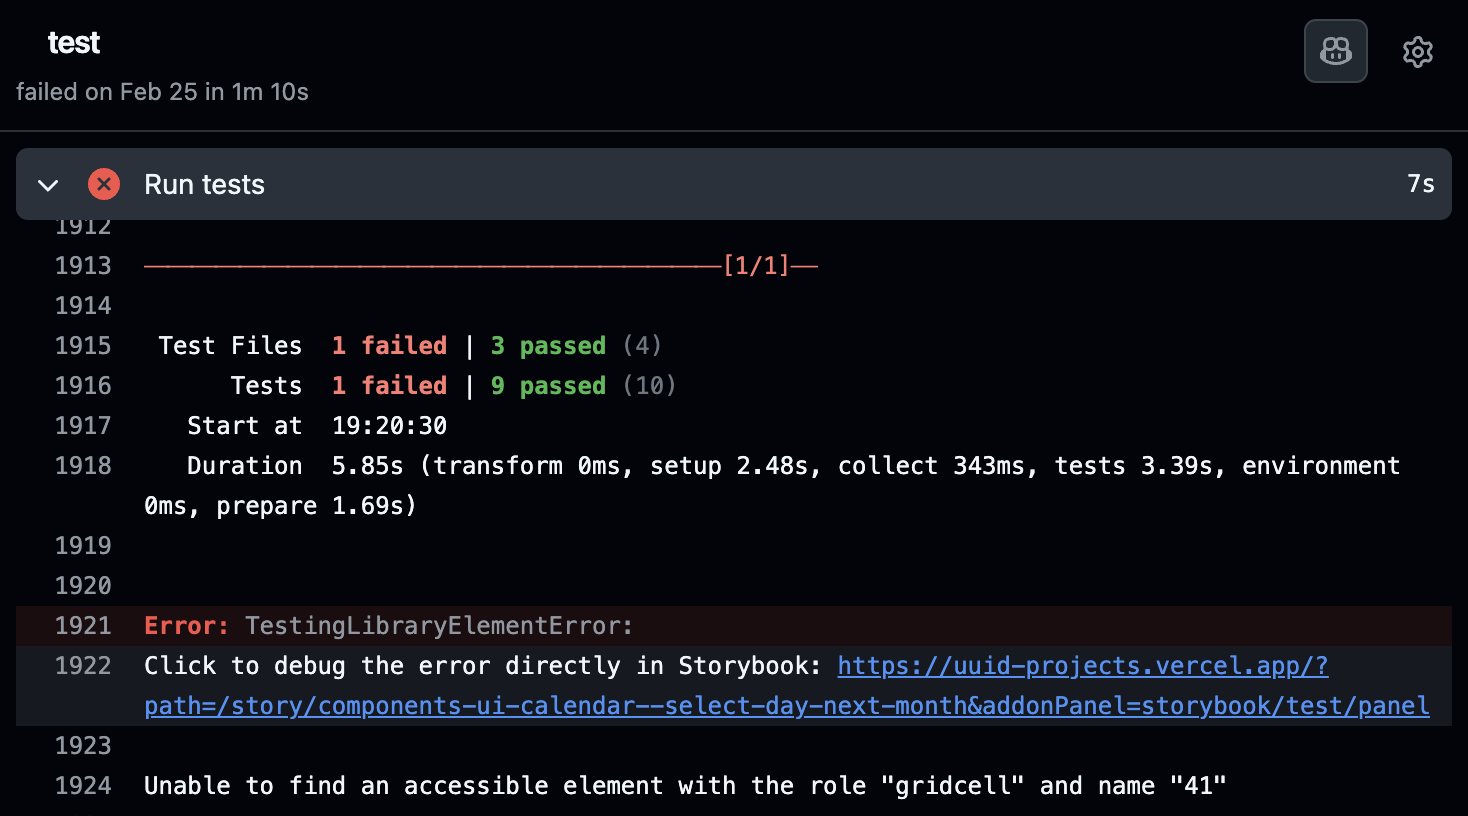Click the failed on Feb 25 timestamp

coord(162,91)
